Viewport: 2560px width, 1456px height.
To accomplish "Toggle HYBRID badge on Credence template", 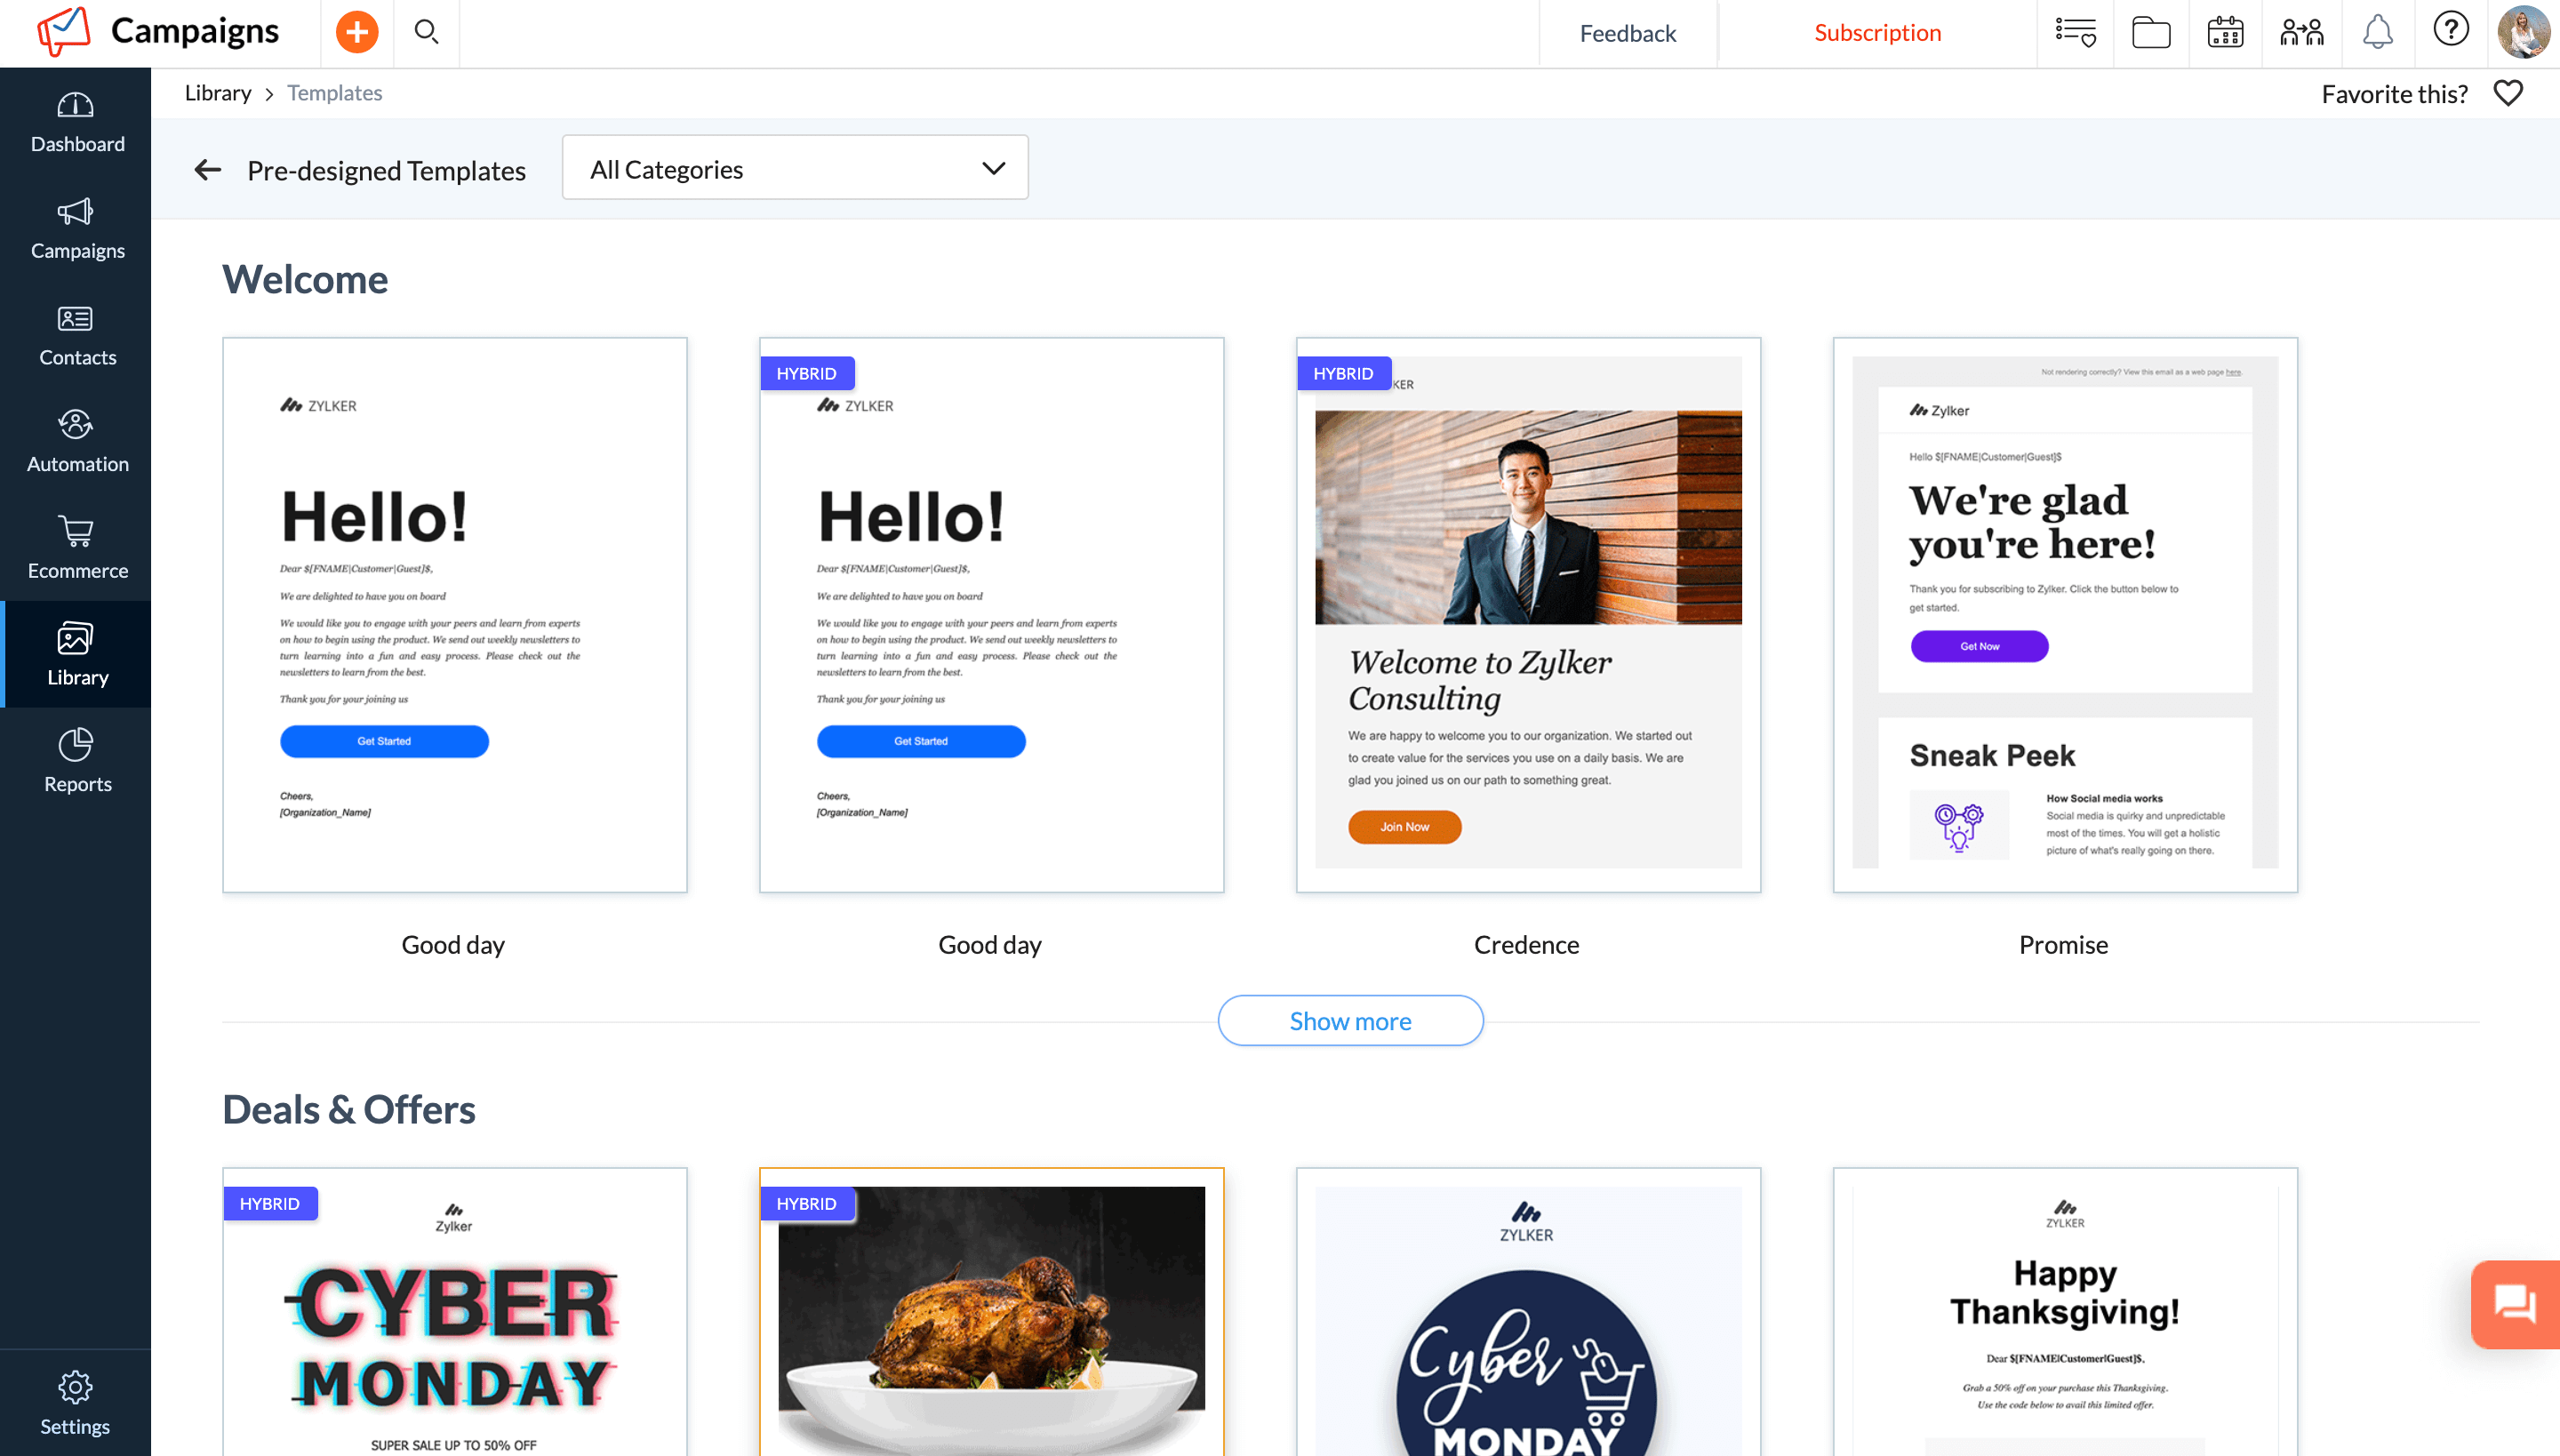I will click(x=1341, y=372).
